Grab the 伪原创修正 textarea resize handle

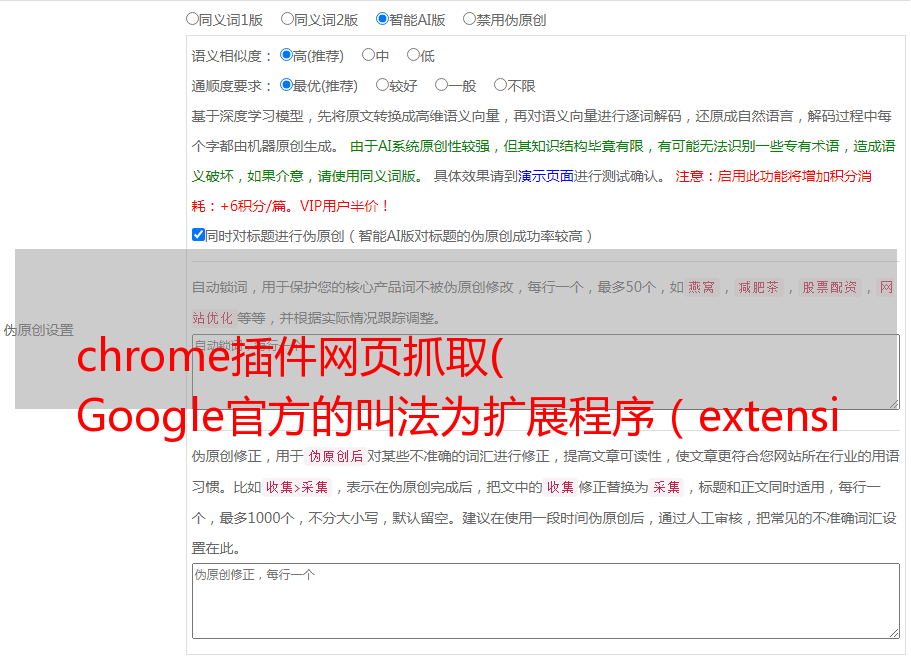click(894, 632)
